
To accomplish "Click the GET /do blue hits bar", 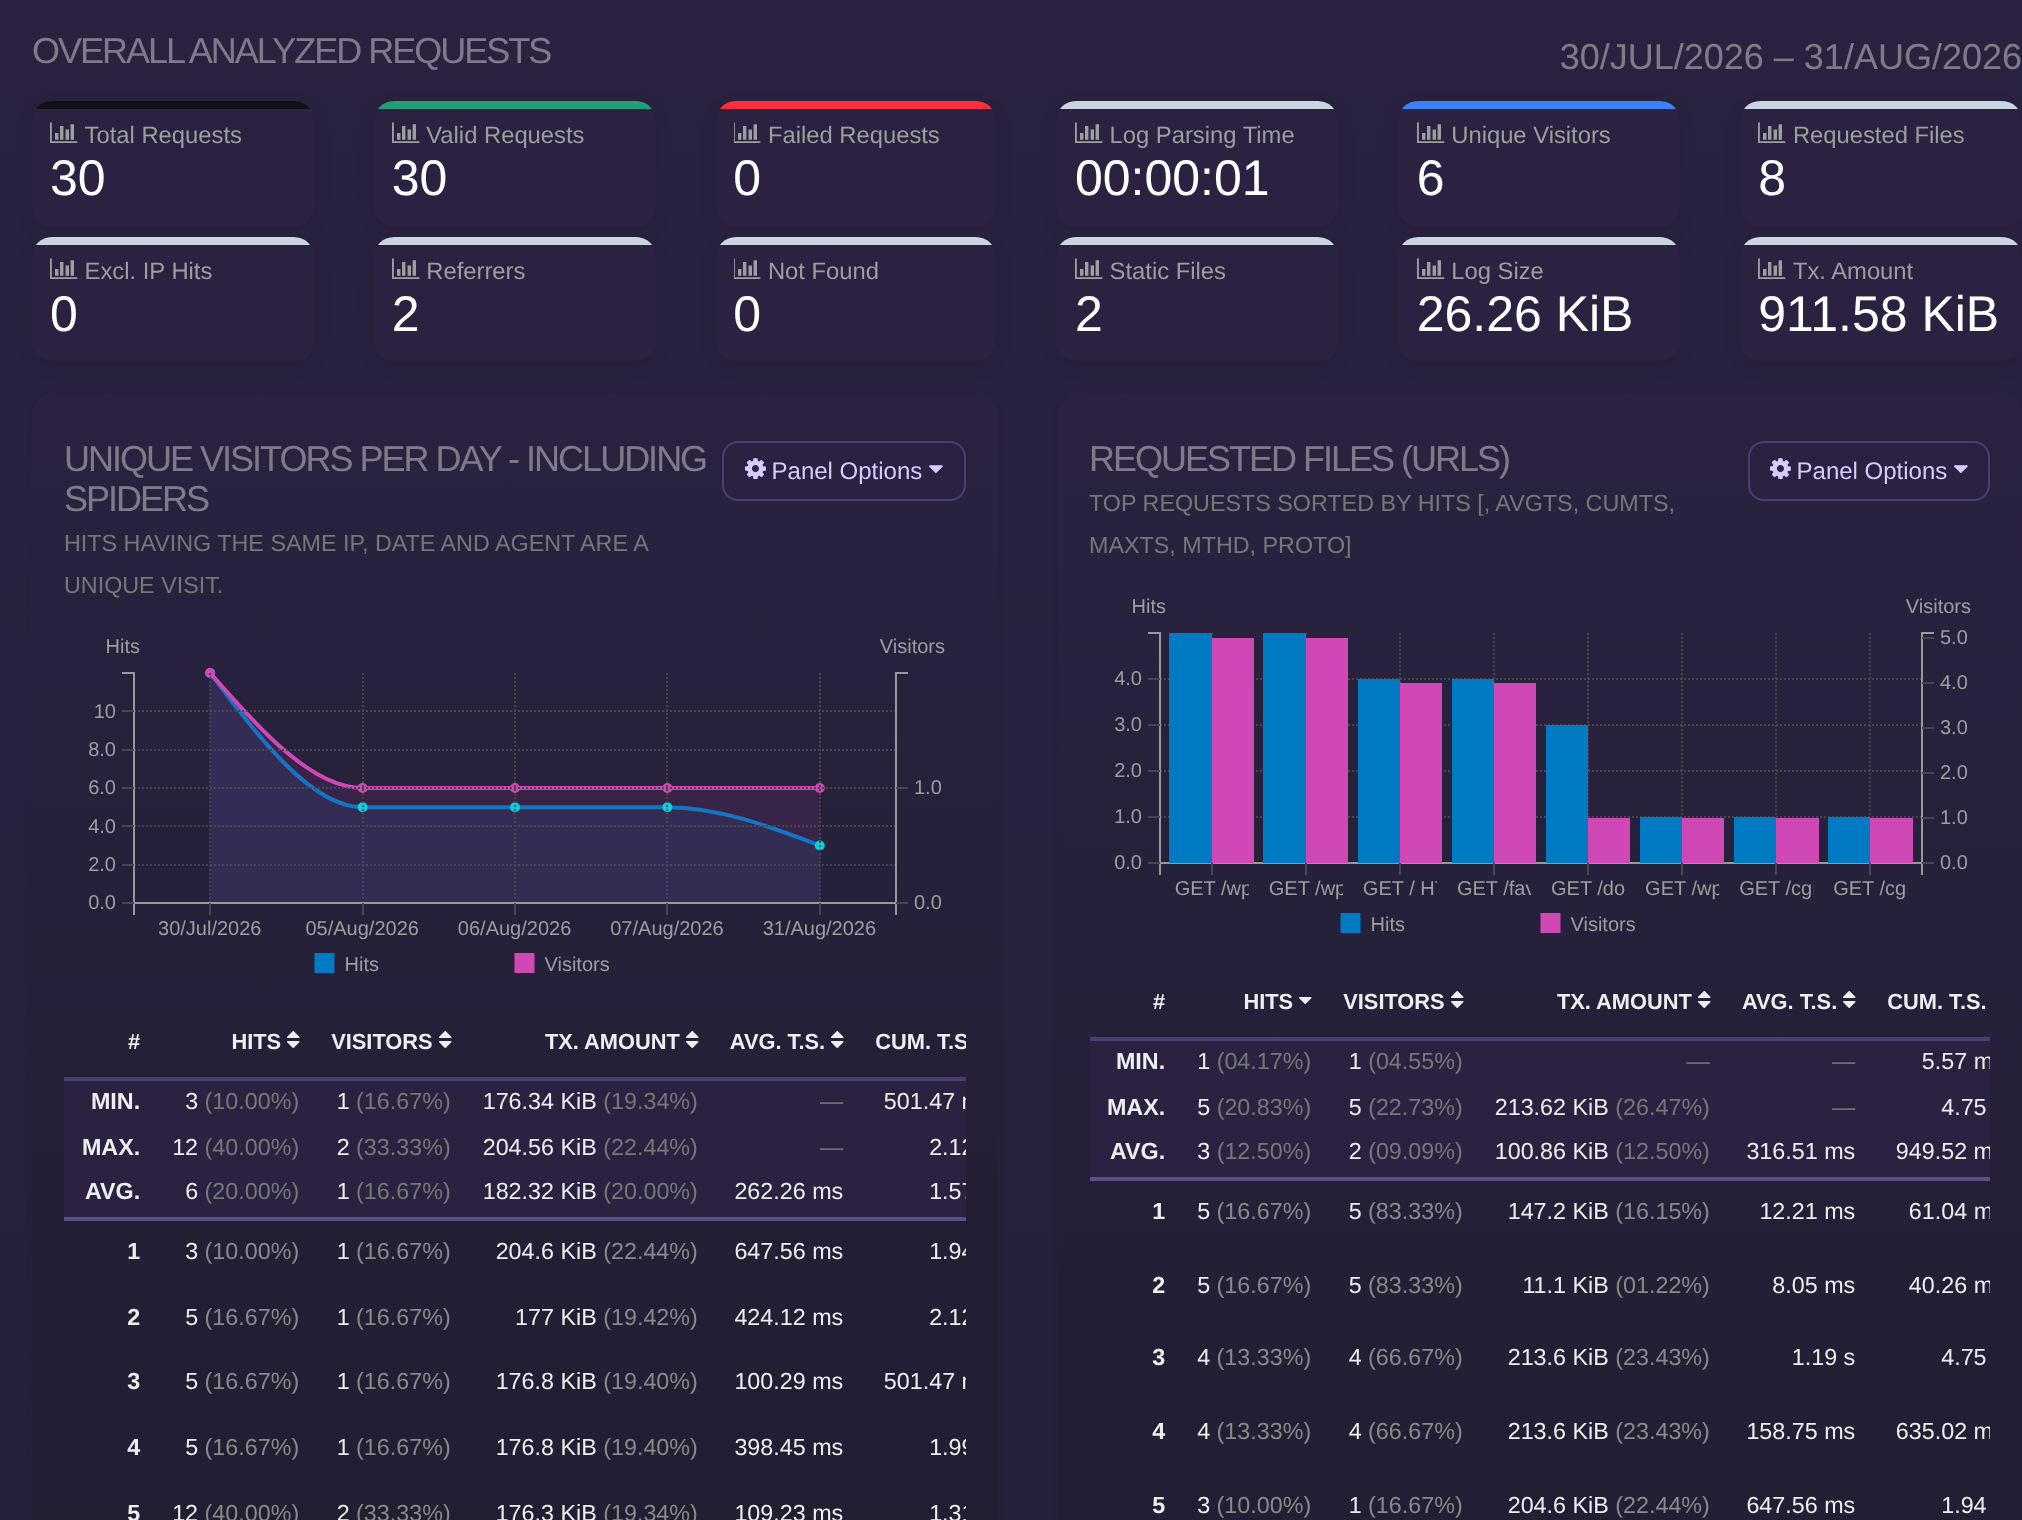I will (1567, 794).
